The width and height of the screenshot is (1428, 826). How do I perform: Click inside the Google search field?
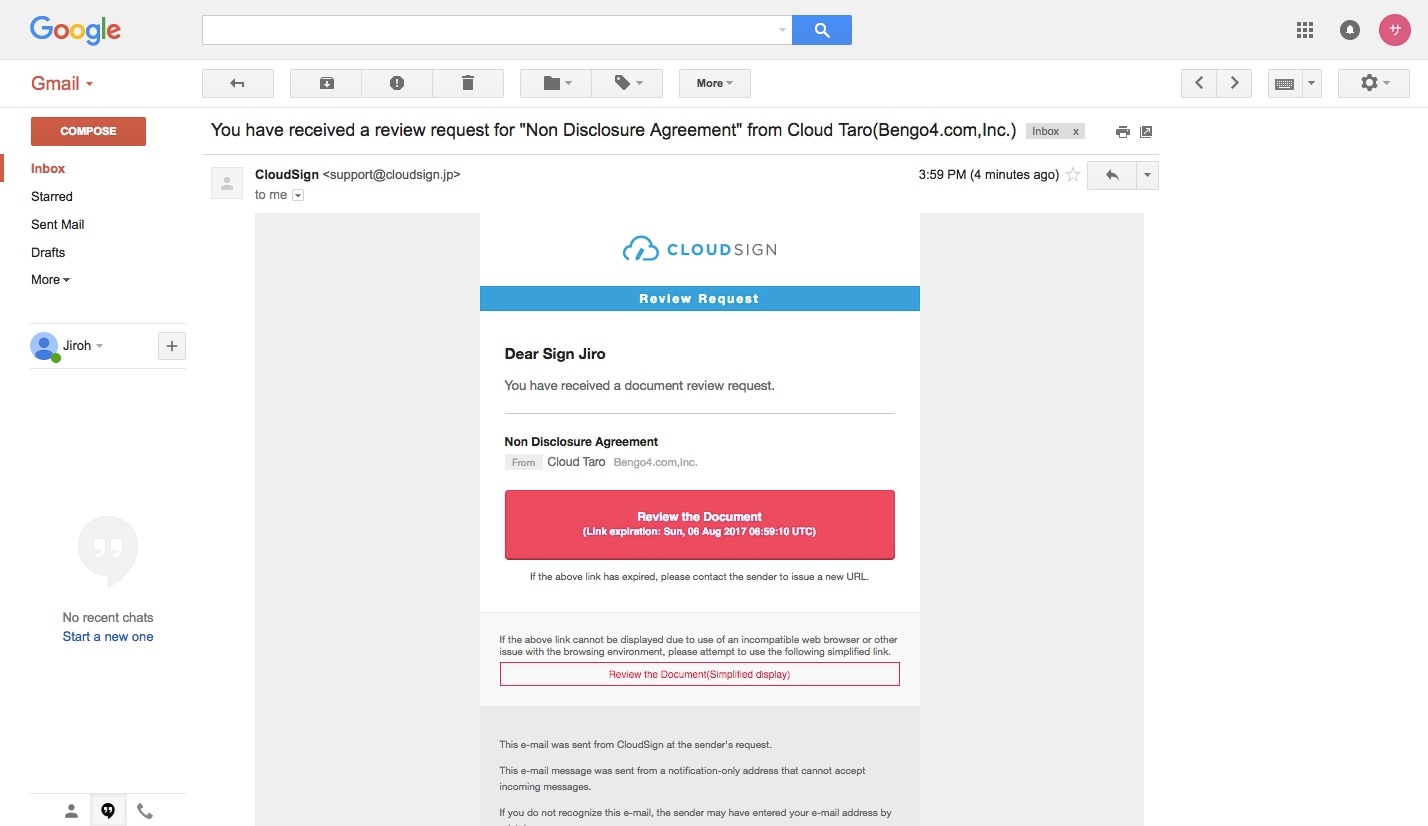coord(488,30)
